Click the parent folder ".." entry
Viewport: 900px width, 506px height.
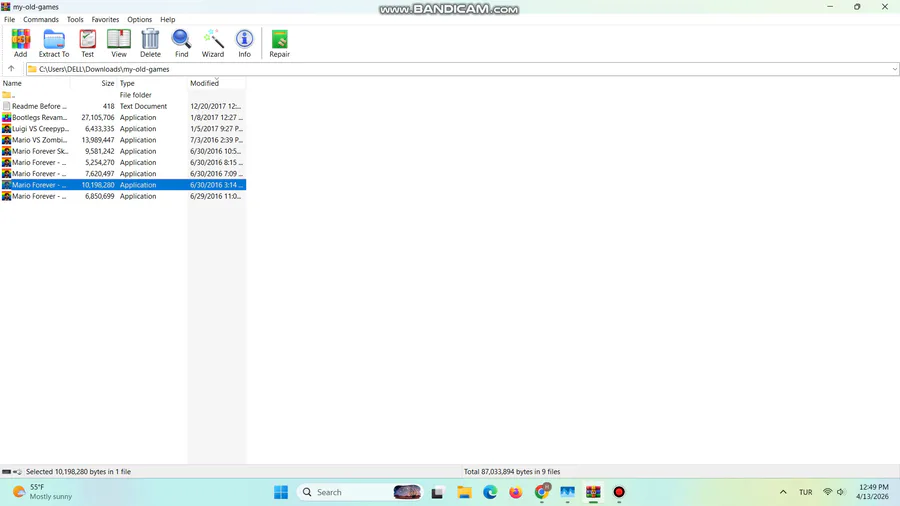8,95
